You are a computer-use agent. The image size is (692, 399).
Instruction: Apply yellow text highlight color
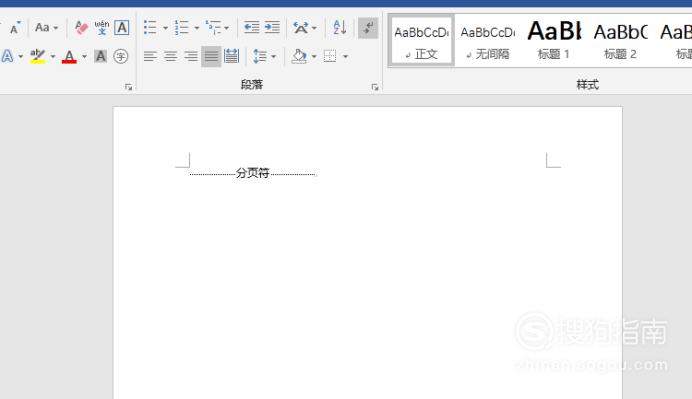point(38,56)
